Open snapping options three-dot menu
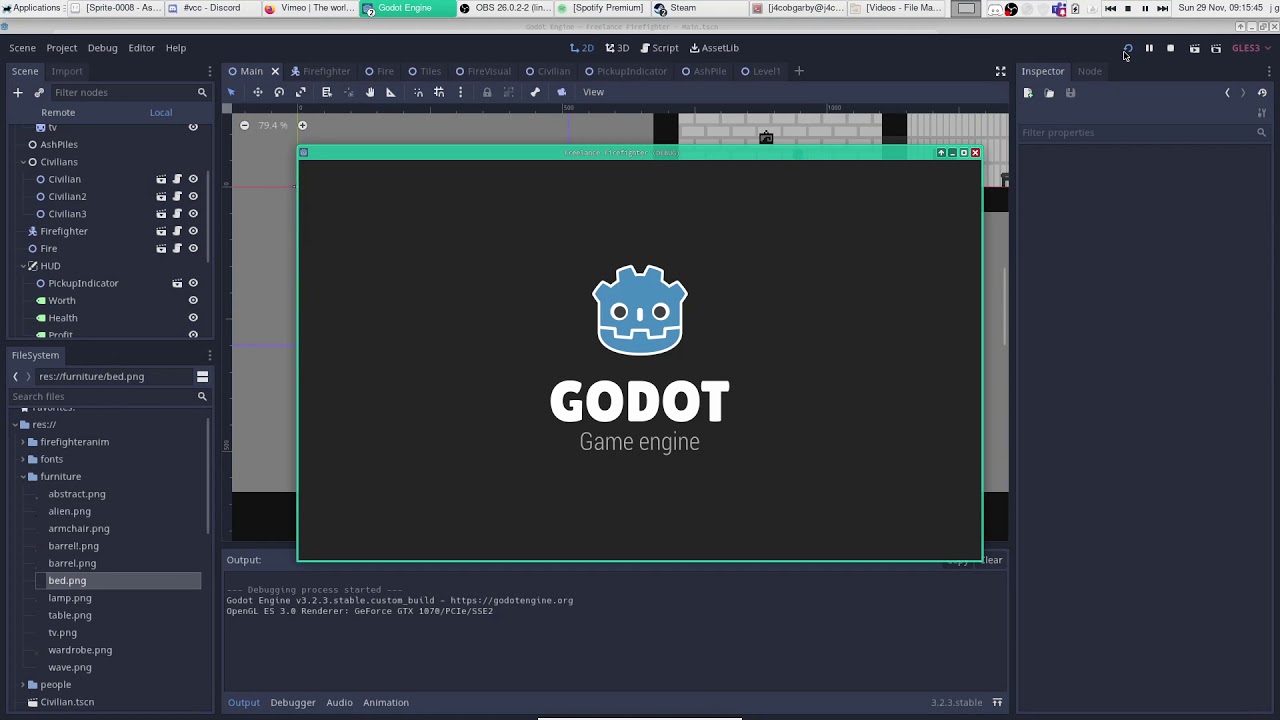1280x720 pixels. [x=460, y=92]
